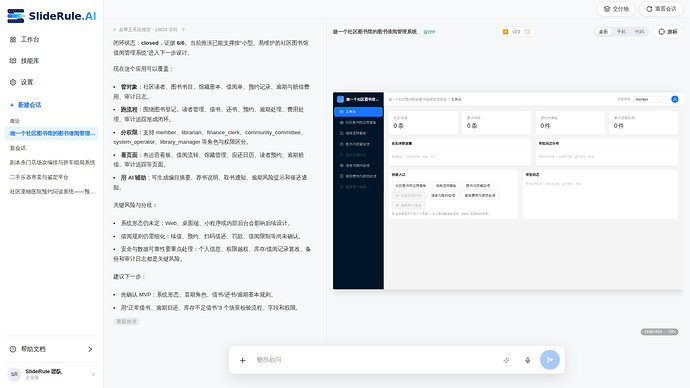This screenshot has width=690, height=388.
Task: Open the 交付物 deliverables button
Action: tap(616, 9)
